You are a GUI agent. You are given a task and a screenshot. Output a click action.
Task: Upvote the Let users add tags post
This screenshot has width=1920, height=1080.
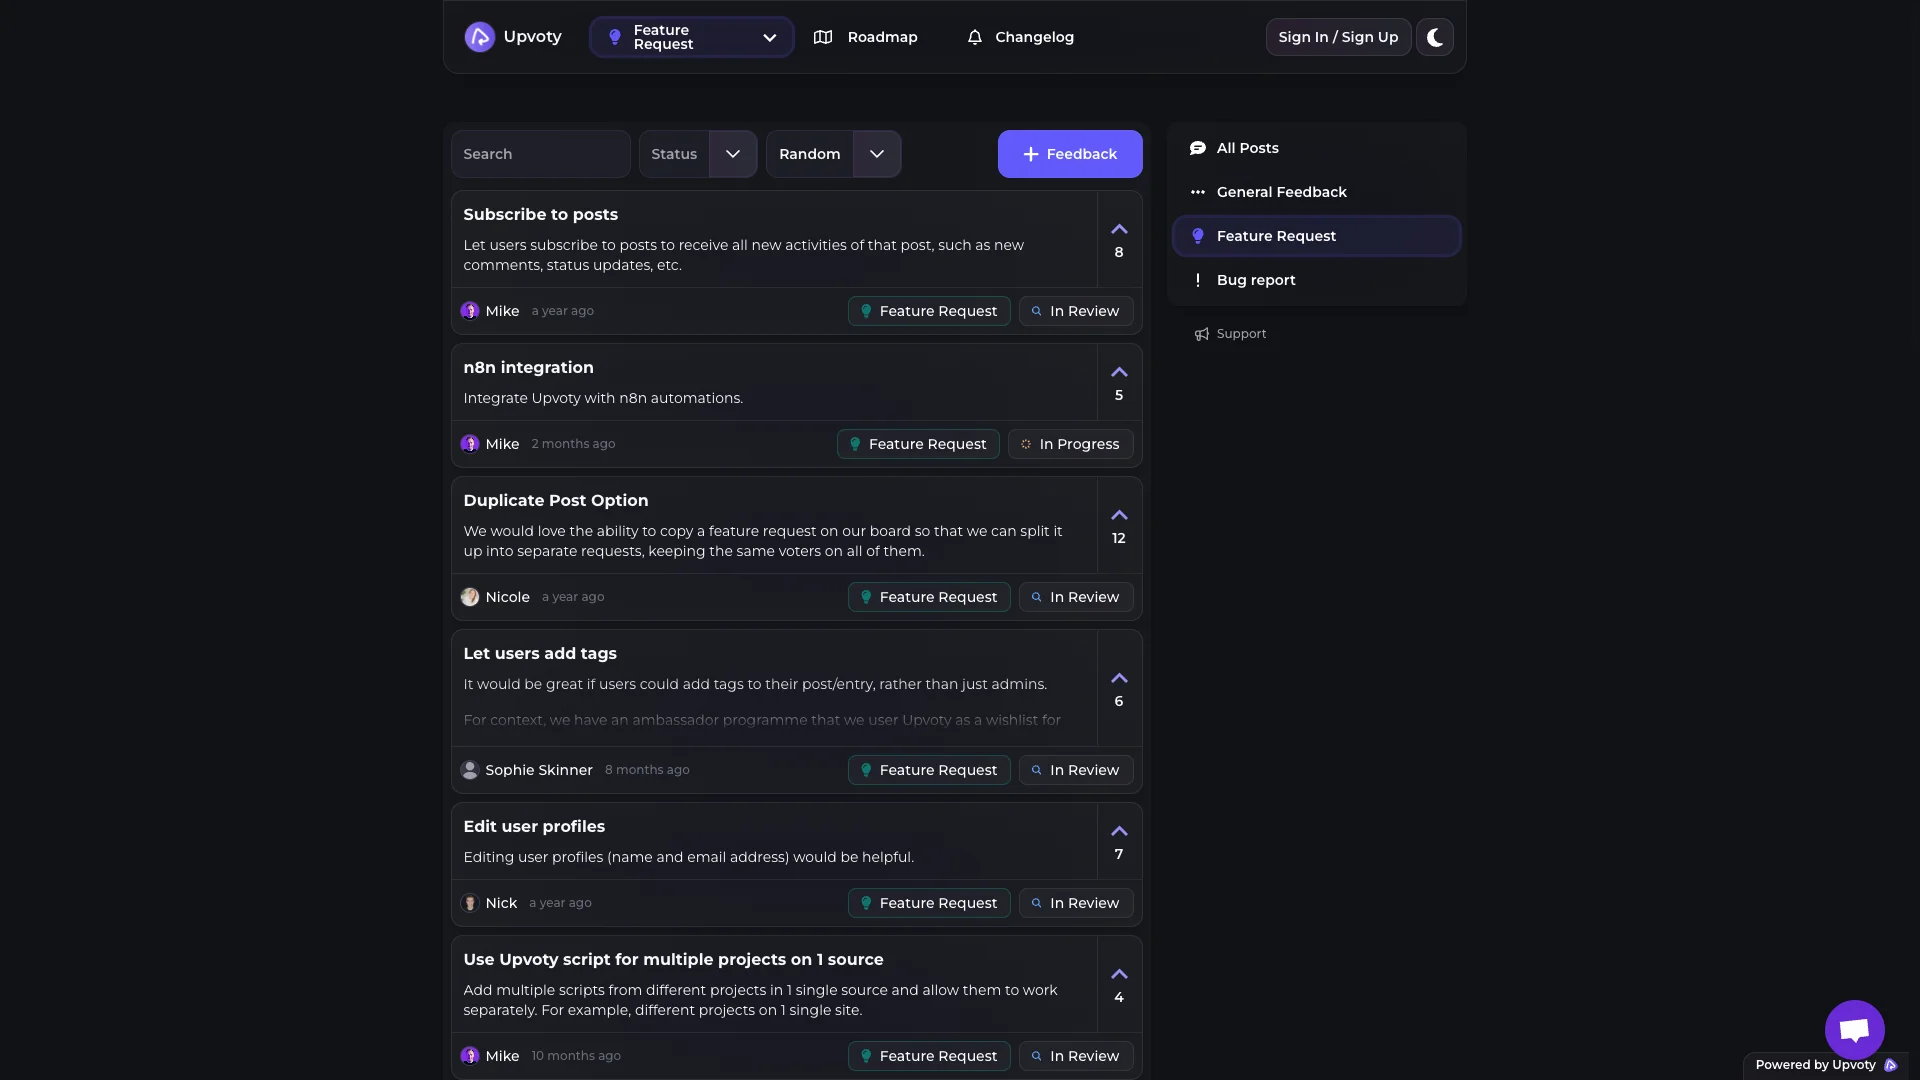coord(1119,679)
